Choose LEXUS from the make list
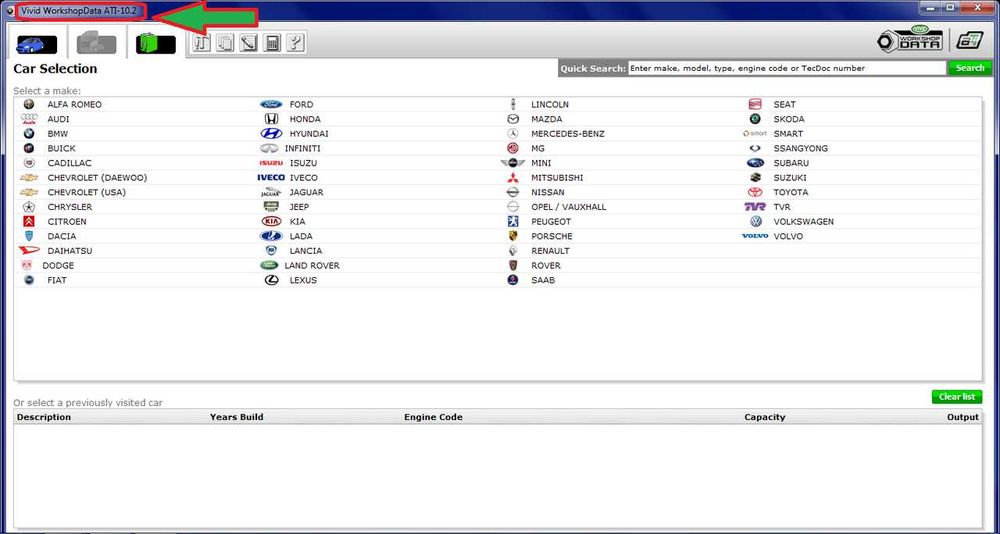1000x534 pixels. coord(303,280)
